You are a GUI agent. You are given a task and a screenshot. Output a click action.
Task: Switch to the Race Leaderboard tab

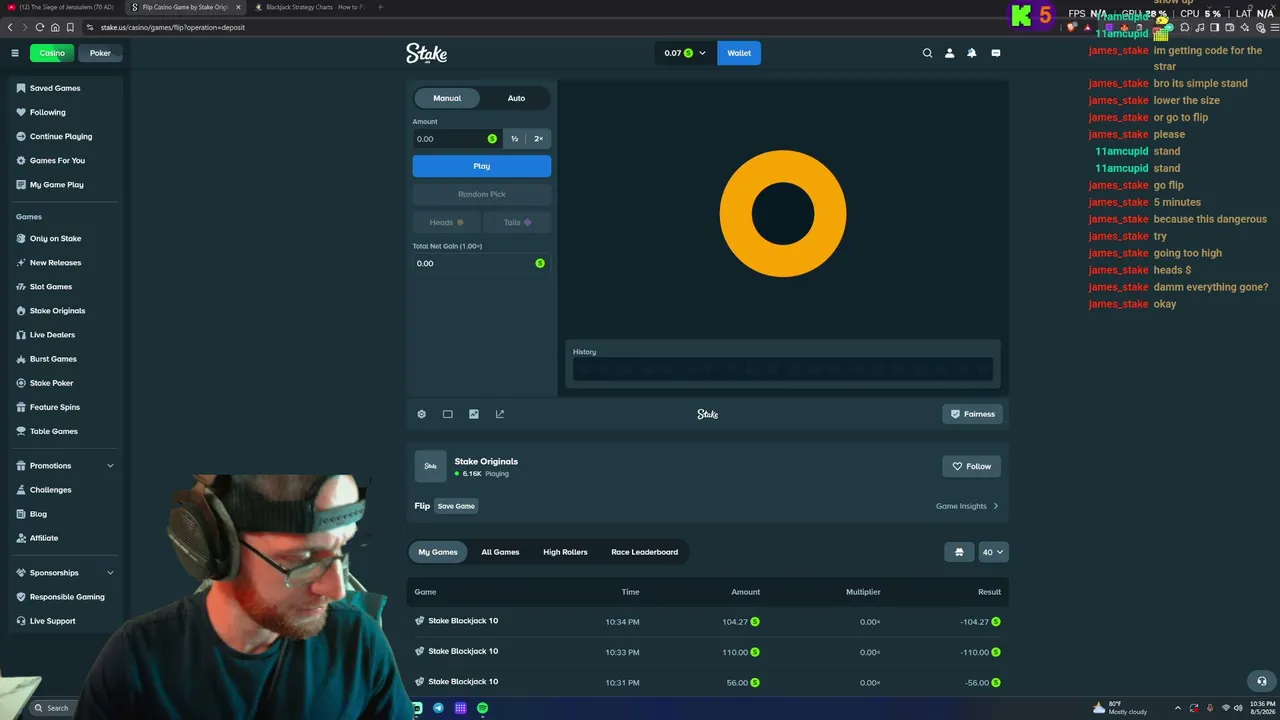tap(644, 552)
